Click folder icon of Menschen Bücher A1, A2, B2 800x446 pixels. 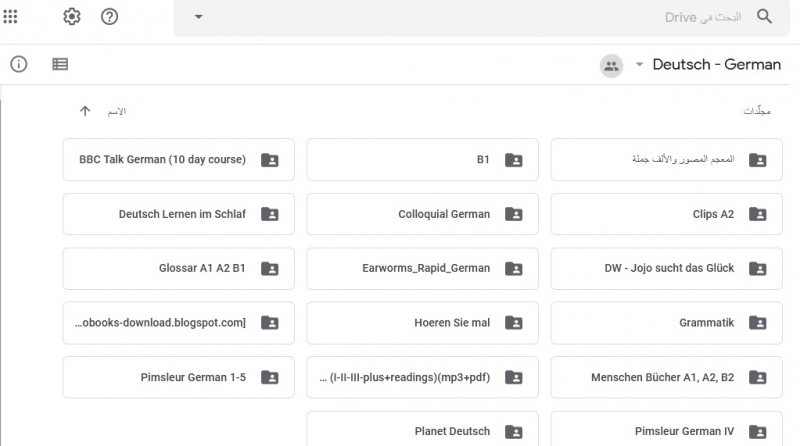pos(758,377)
